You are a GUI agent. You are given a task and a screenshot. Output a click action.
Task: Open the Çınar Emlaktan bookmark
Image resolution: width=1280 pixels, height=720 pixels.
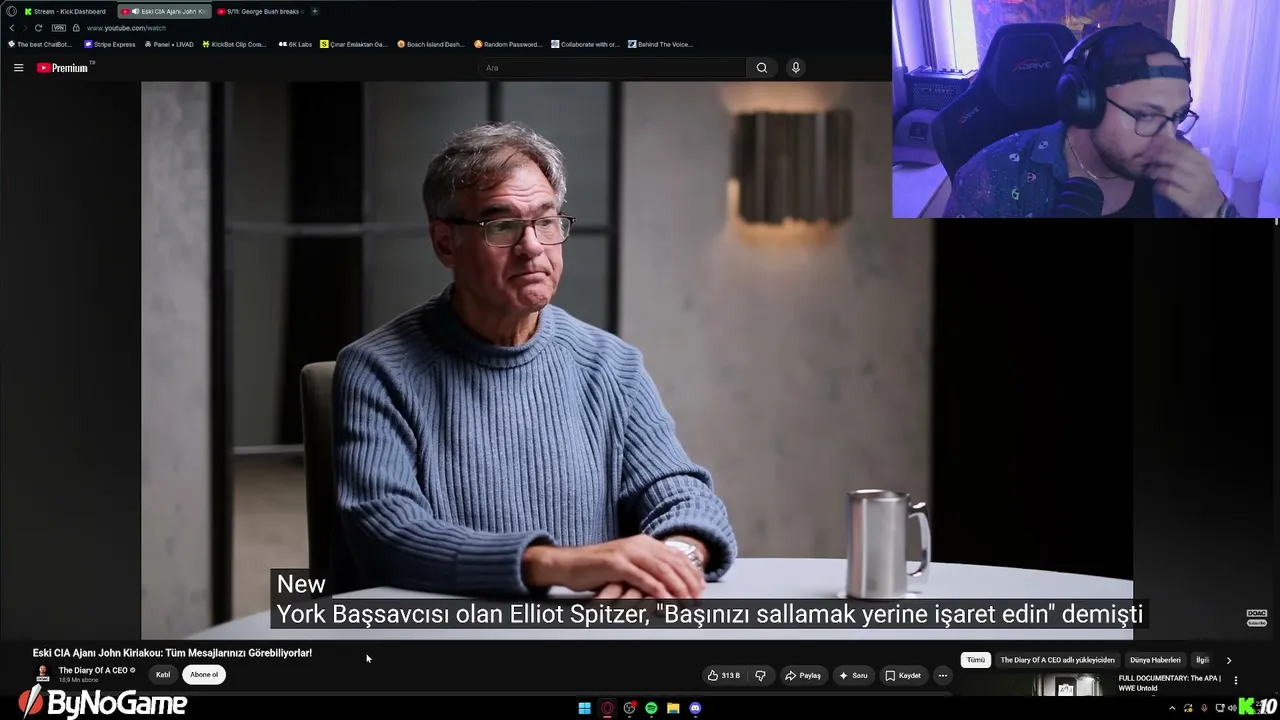353,44
